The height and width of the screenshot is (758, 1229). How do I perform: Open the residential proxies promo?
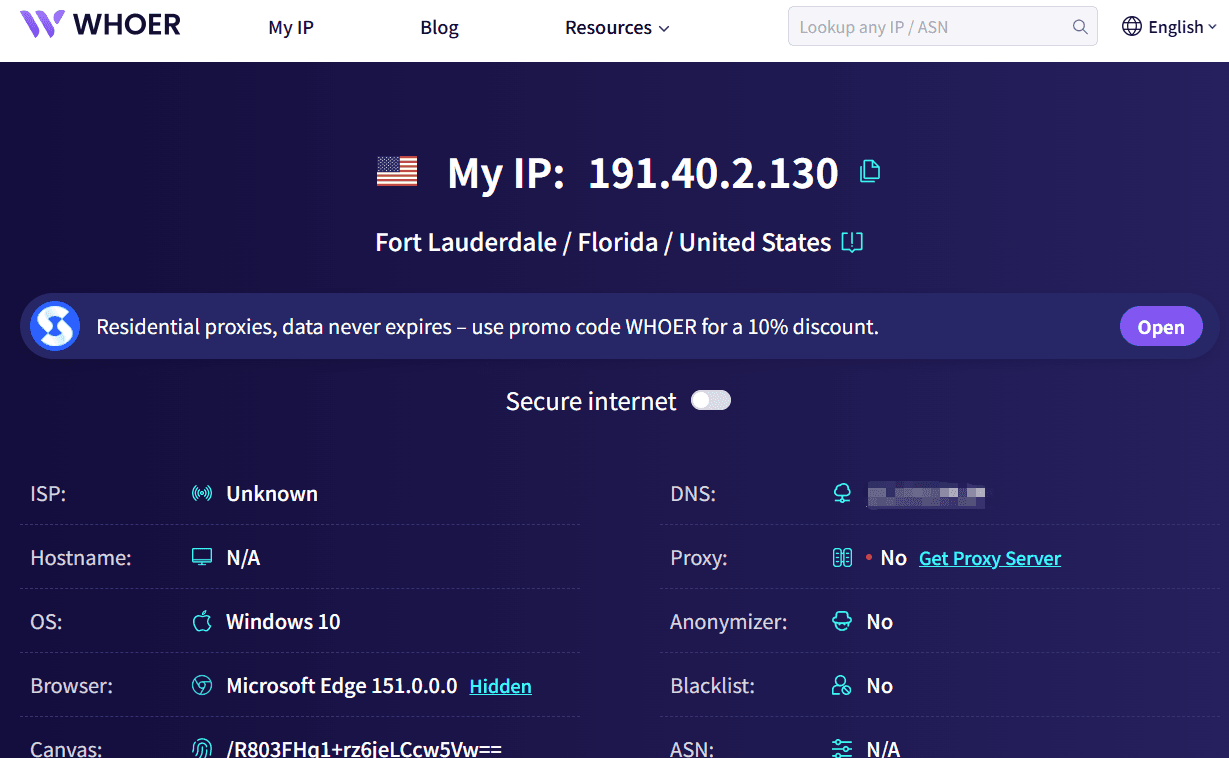pos(1160,327)
